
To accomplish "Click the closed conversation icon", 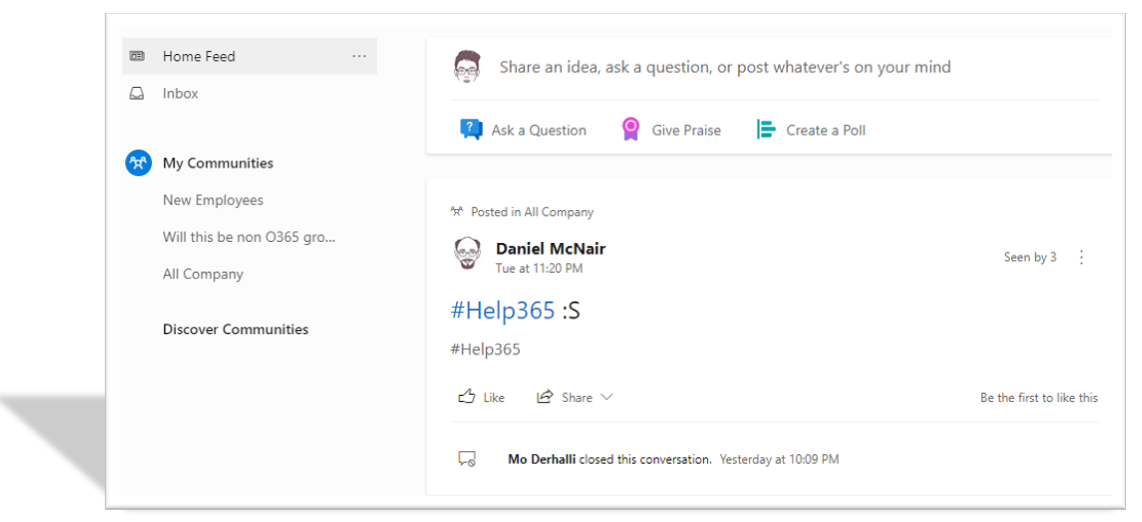I will coord(466,459).
